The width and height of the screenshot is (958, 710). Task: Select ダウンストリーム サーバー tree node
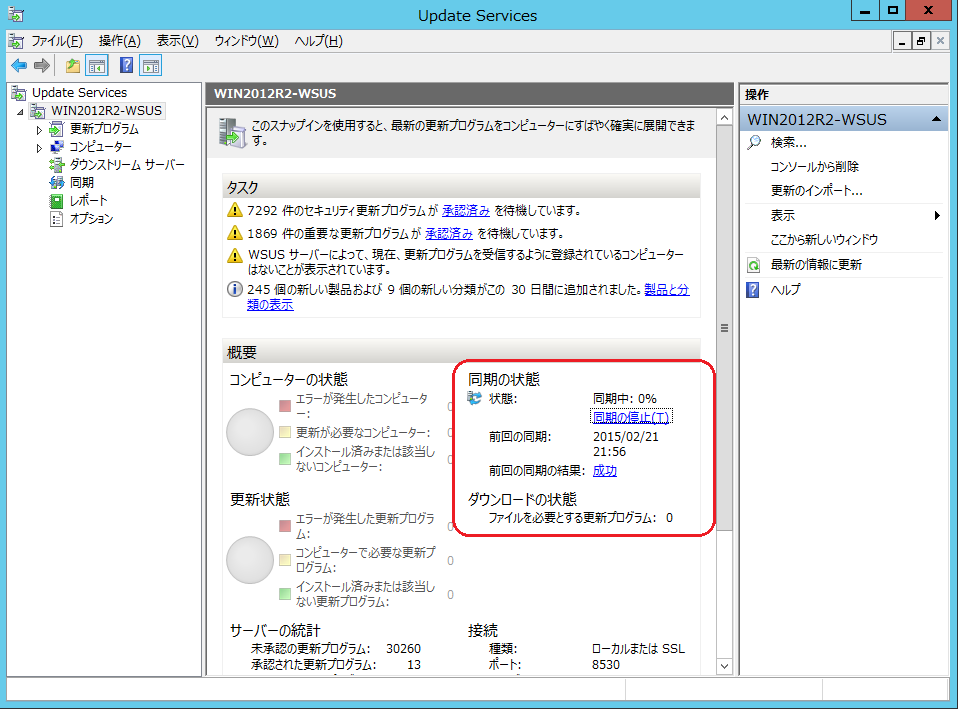126,165
